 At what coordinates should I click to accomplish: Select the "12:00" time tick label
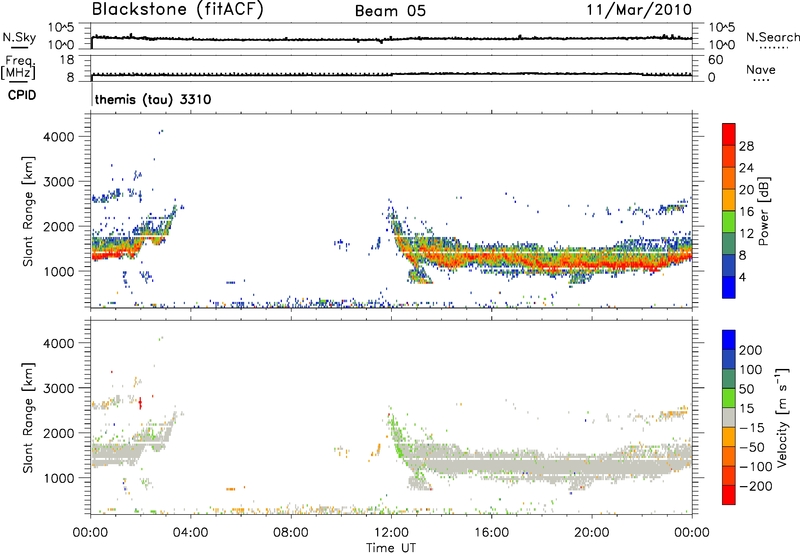(x=391, y=533)
